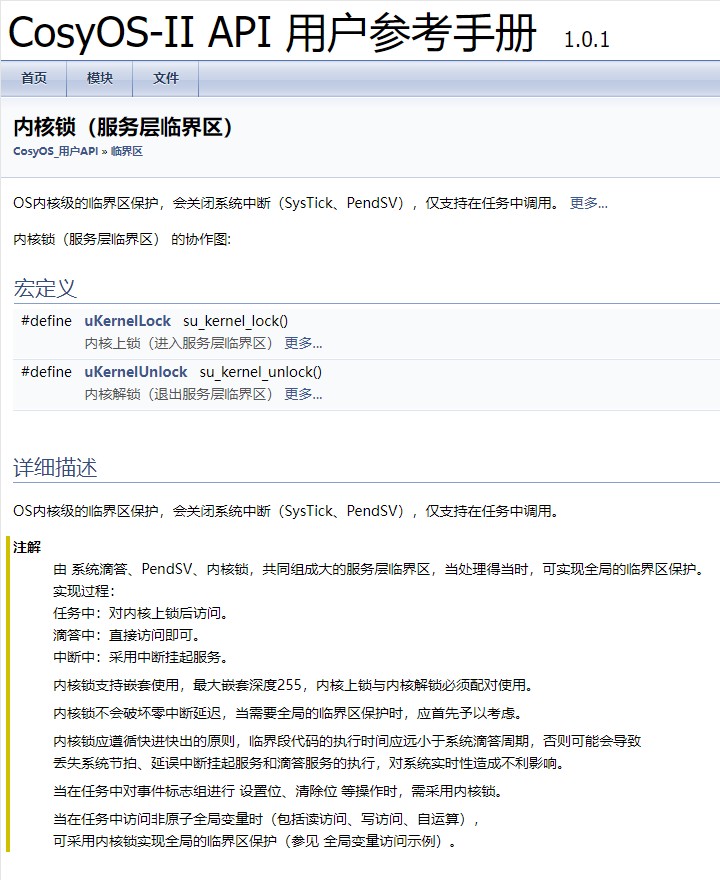Screen dimensions: 720x880
Task: Open the 模块 tab
Action: [x=100, y=78]
